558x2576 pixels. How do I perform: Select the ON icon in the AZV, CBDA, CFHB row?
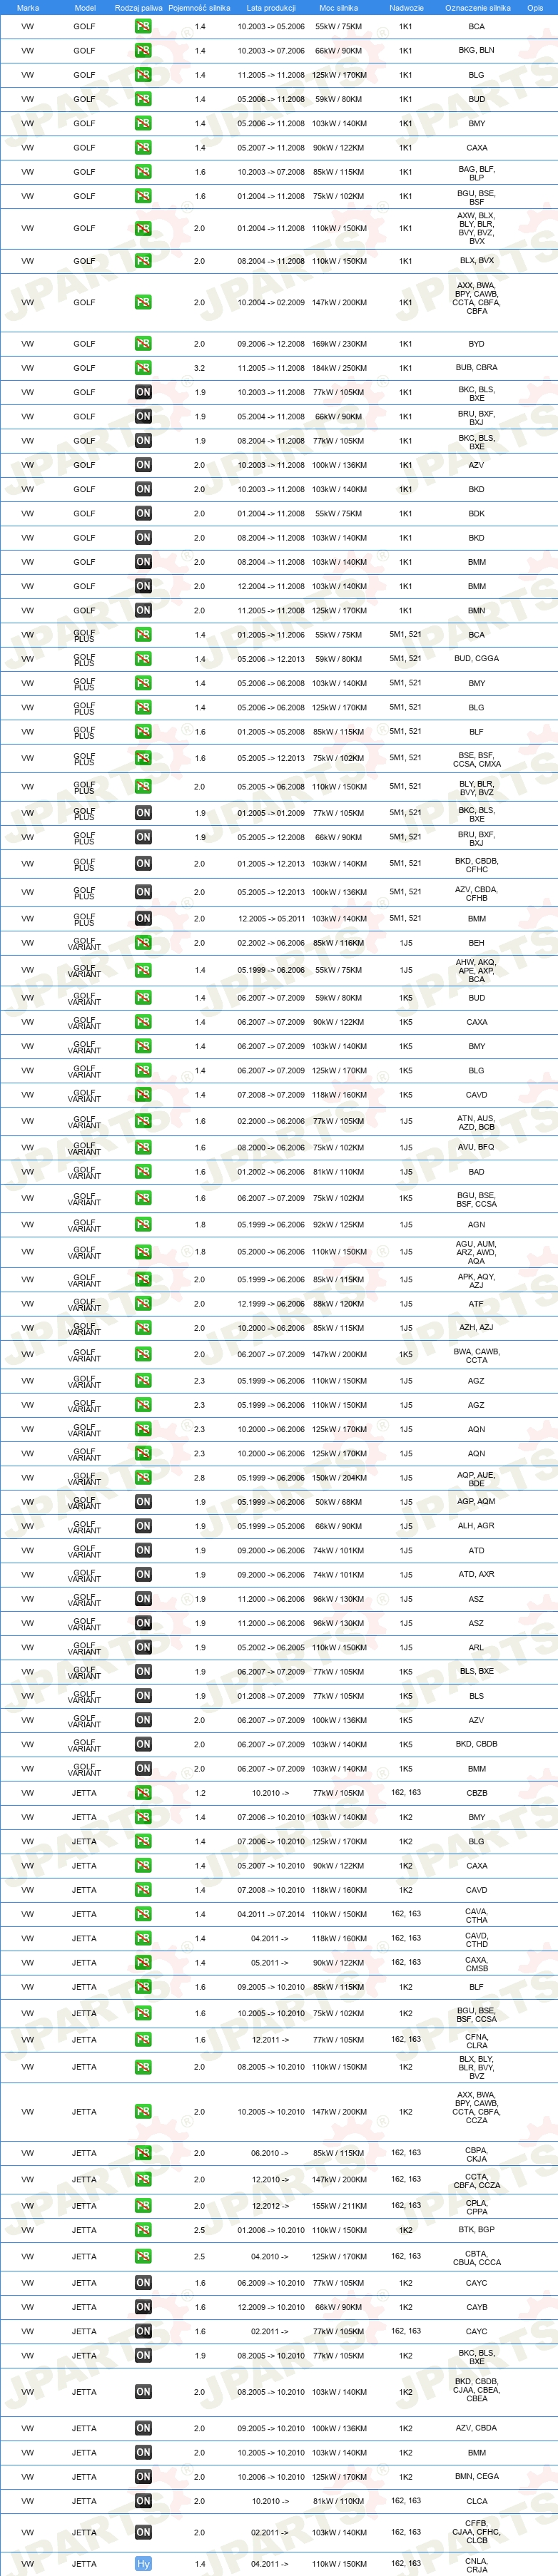pyautogui.click(x=143, y=892)
